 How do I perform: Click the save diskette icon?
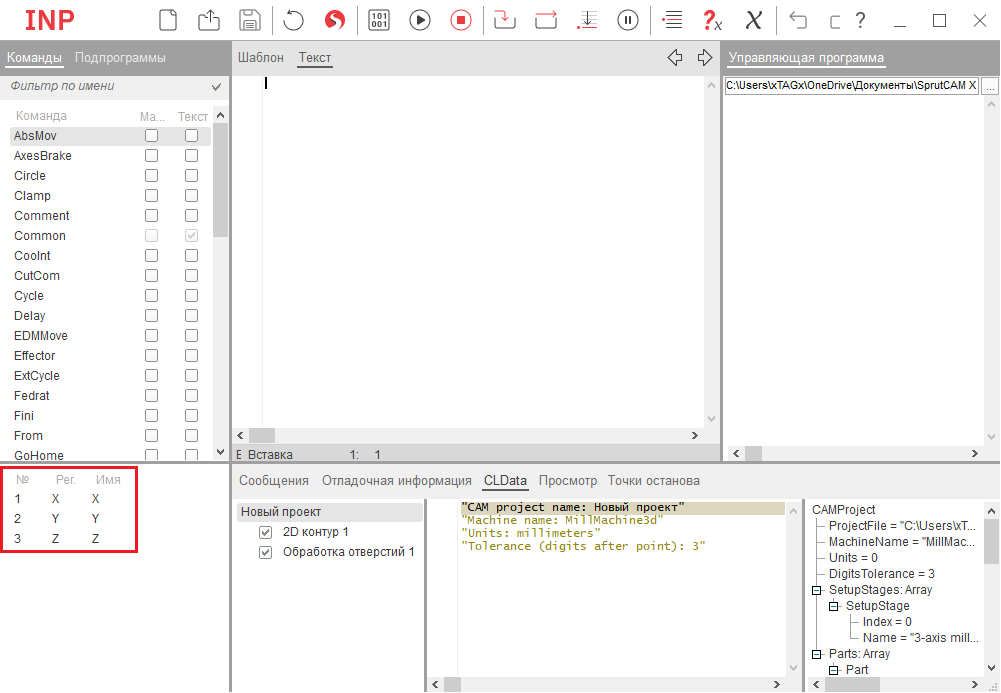(x=250, y=20)
